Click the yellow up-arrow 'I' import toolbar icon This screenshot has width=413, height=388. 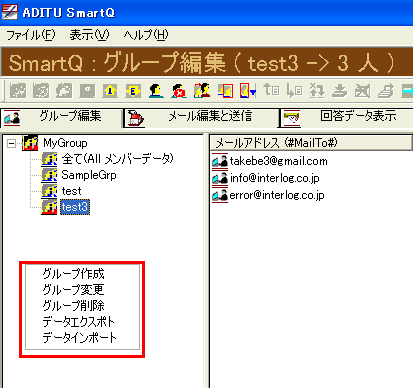[x=110, y=91]
